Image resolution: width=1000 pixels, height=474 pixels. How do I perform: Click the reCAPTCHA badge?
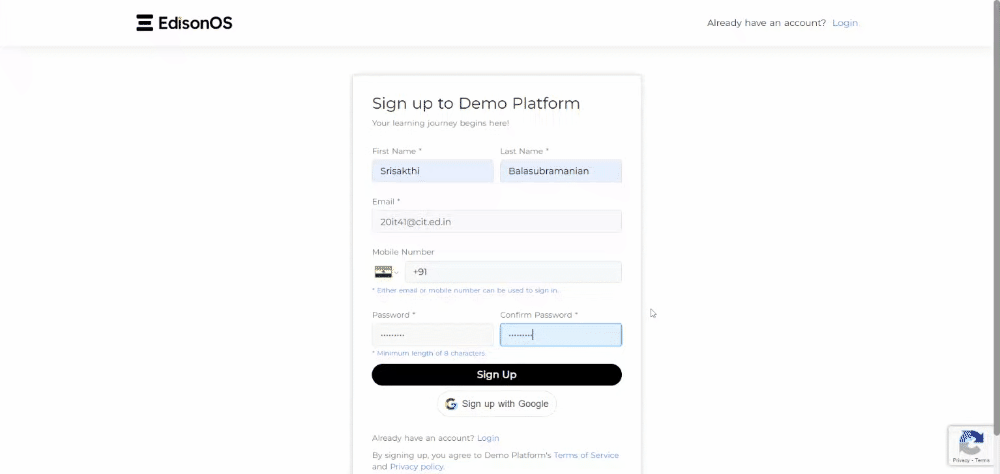tap(971, 446)
